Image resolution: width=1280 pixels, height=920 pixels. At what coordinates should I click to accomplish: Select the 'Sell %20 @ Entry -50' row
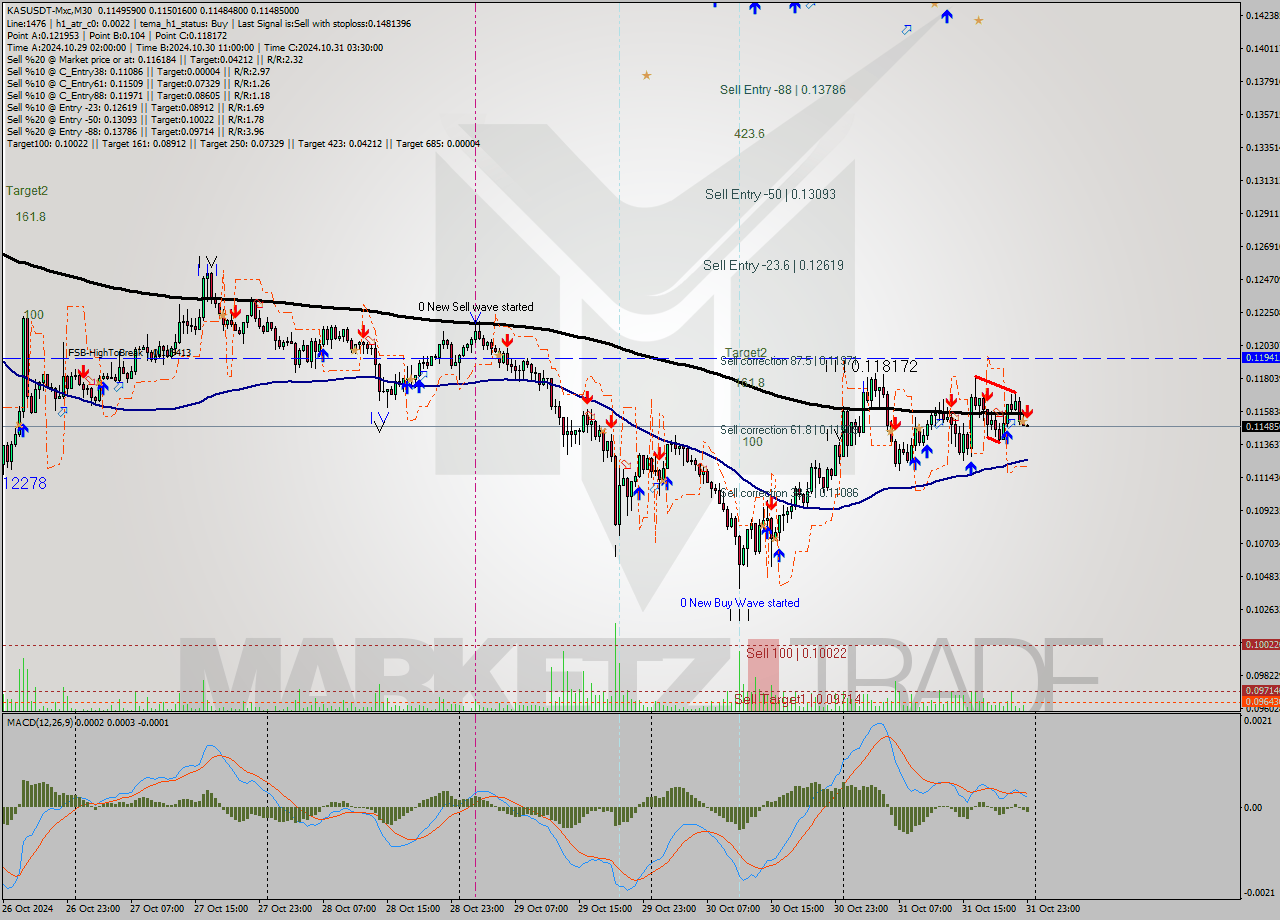click(135, 119)
